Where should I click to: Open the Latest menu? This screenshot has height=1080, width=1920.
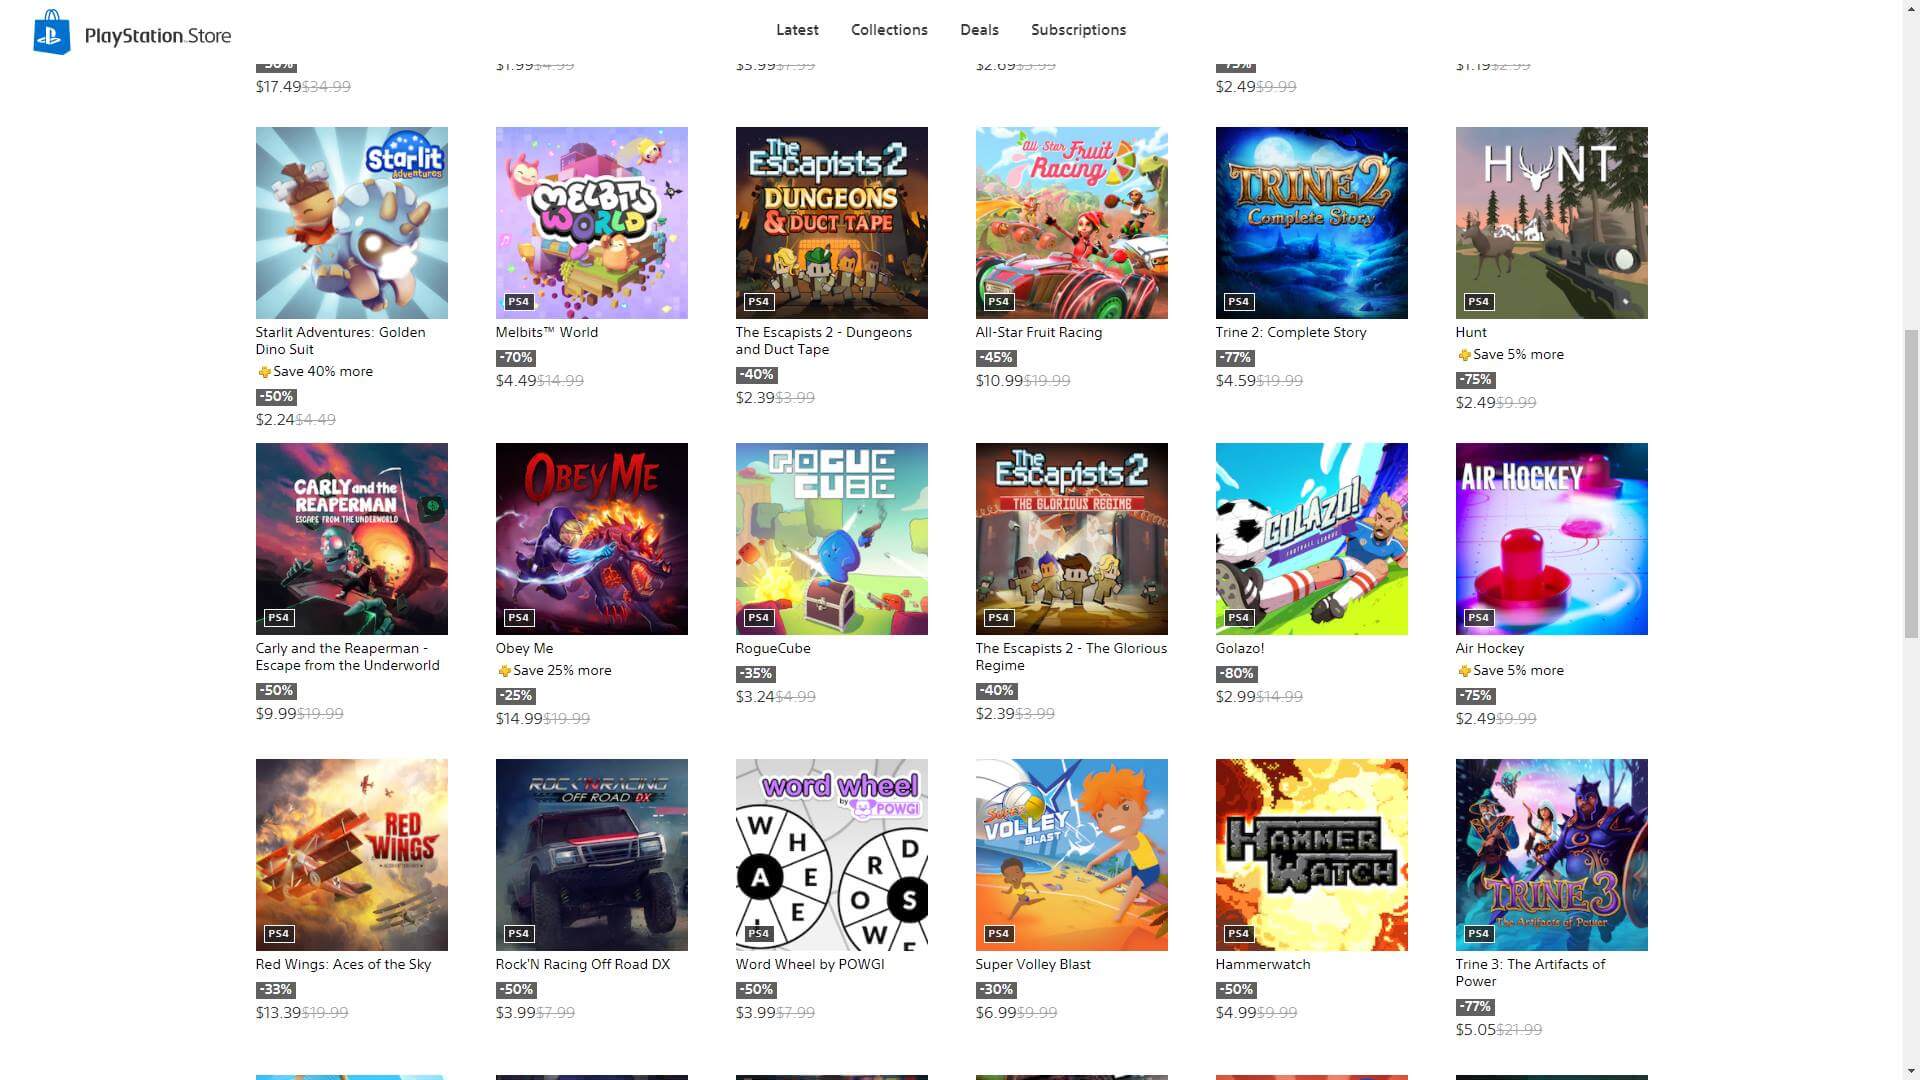tap(797, 30)
